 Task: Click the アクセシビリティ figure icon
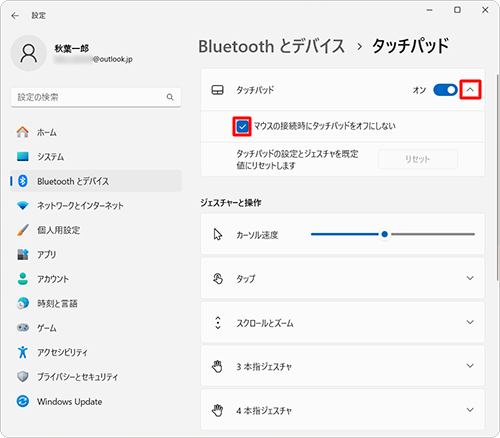point(23,352)
